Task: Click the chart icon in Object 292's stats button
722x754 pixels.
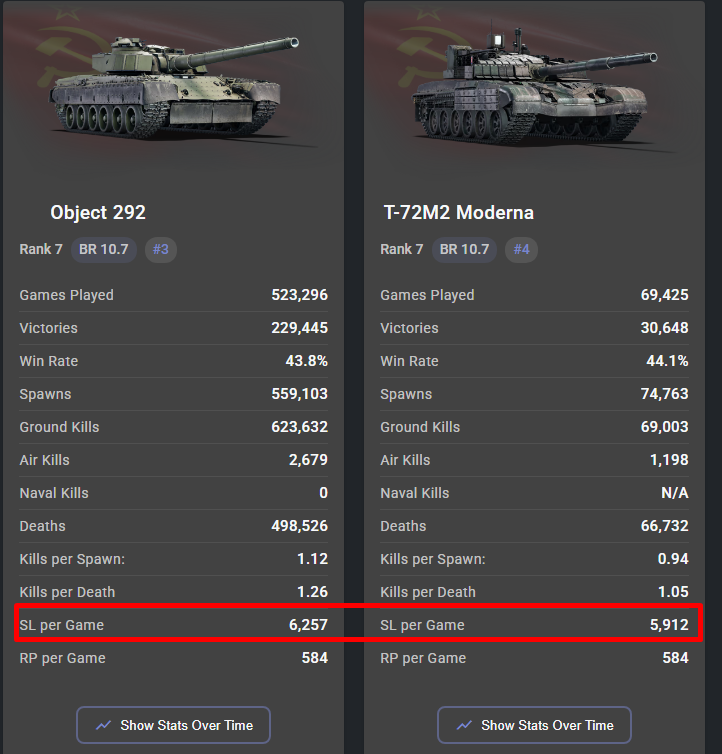Action: pyautogui.click(x=103, y=725)
